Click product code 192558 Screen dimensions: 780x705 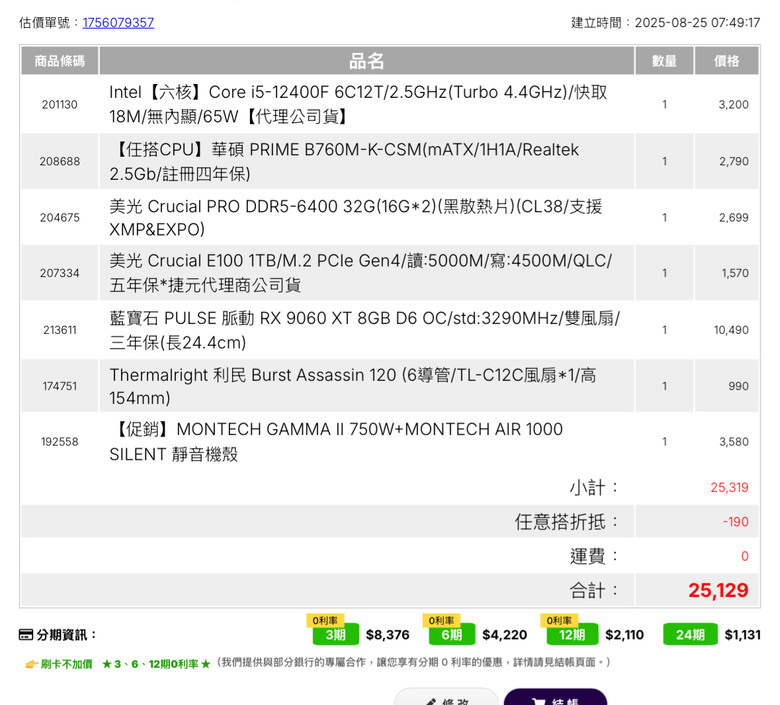pos(60,442)
